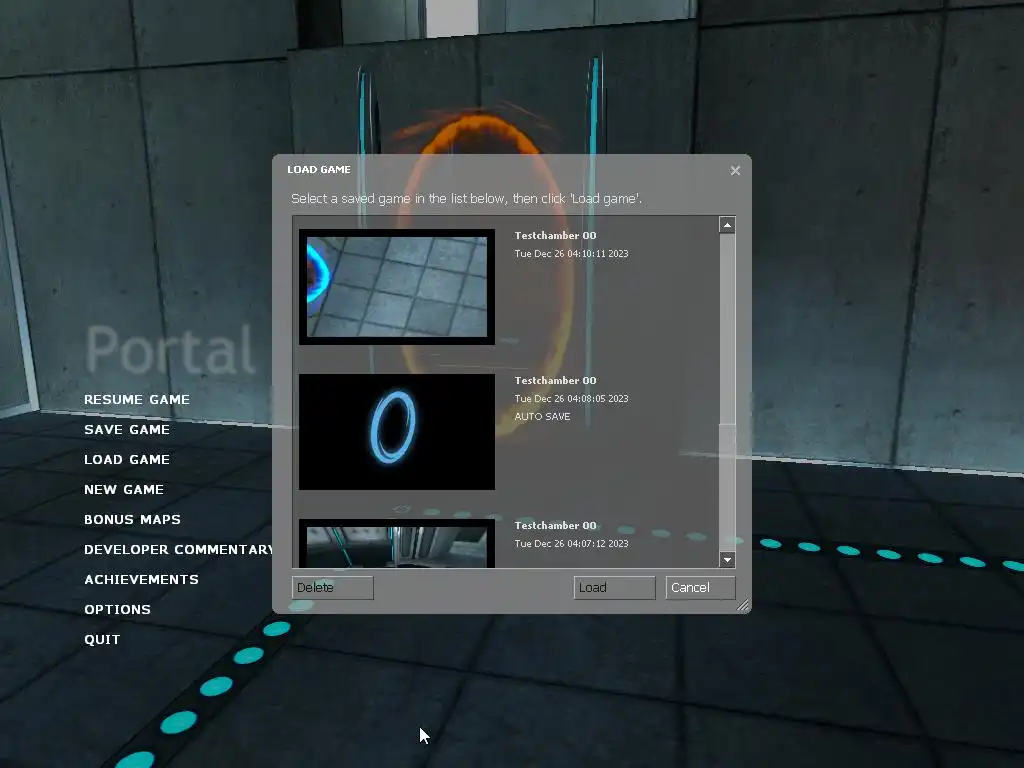Click the Testchamber 00 title above 04:10:11
Viewport: 1024px width, 768px height.
pos(555,236)
